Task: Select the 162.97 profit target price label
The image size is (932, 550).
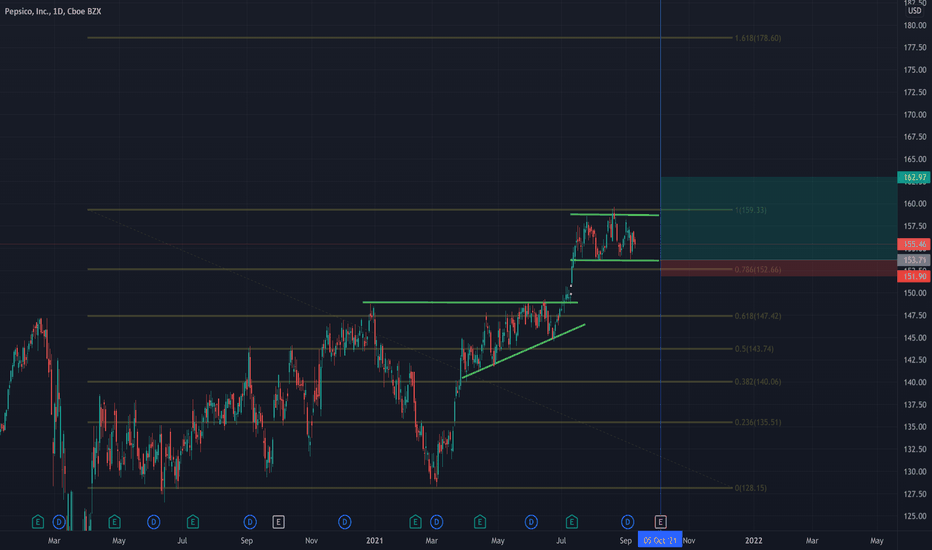Action: click(914, 177)
